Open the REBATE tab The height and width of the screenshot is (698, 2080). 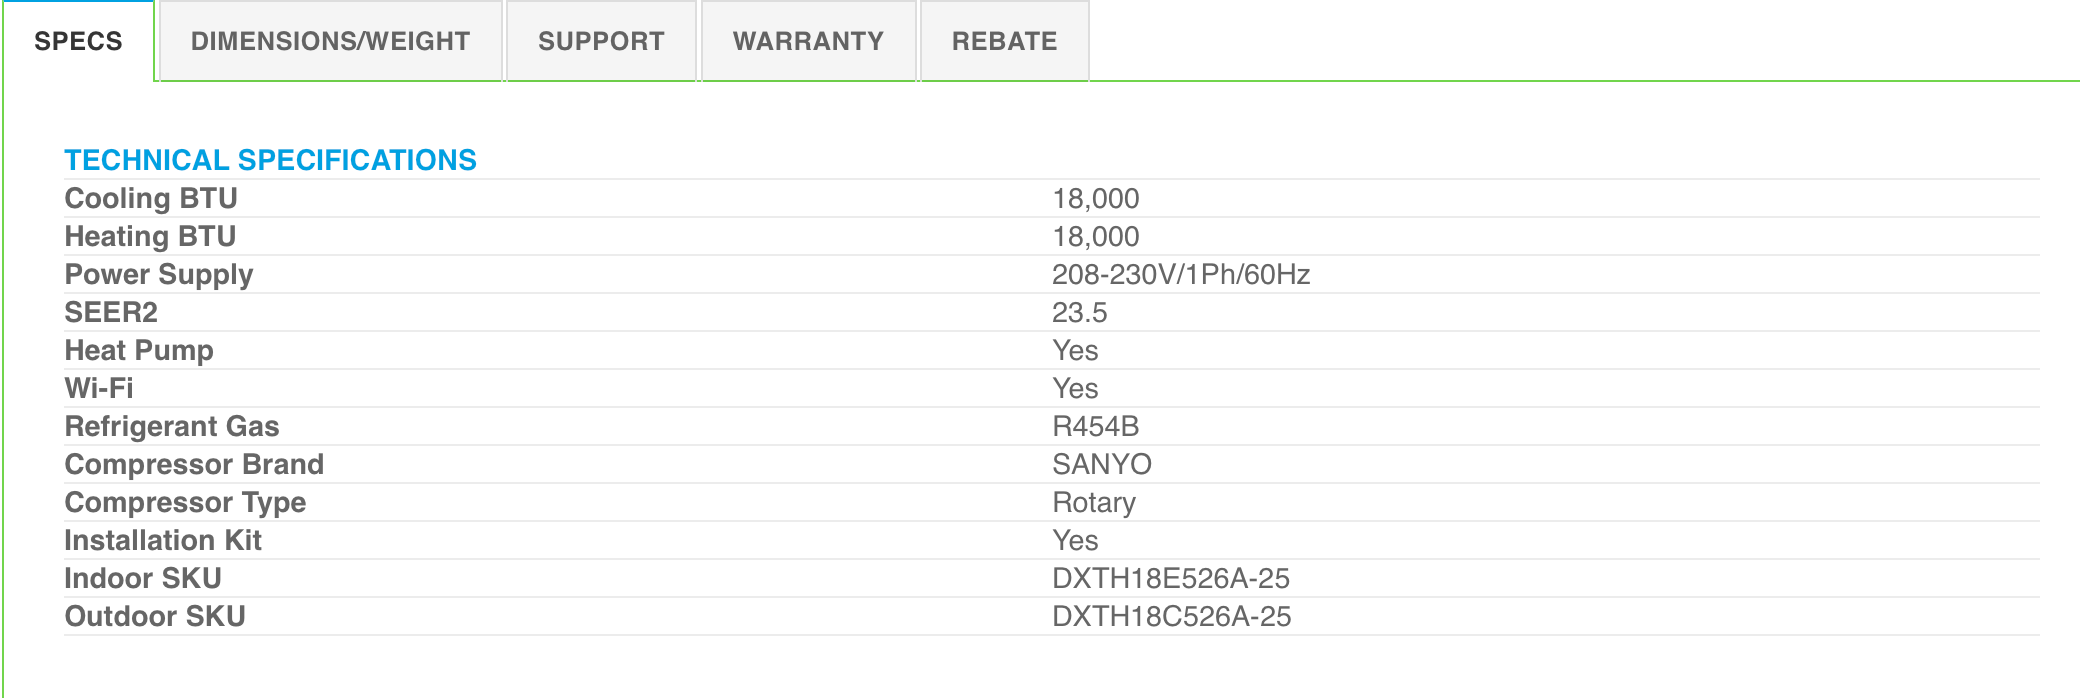click(1003, 41)
